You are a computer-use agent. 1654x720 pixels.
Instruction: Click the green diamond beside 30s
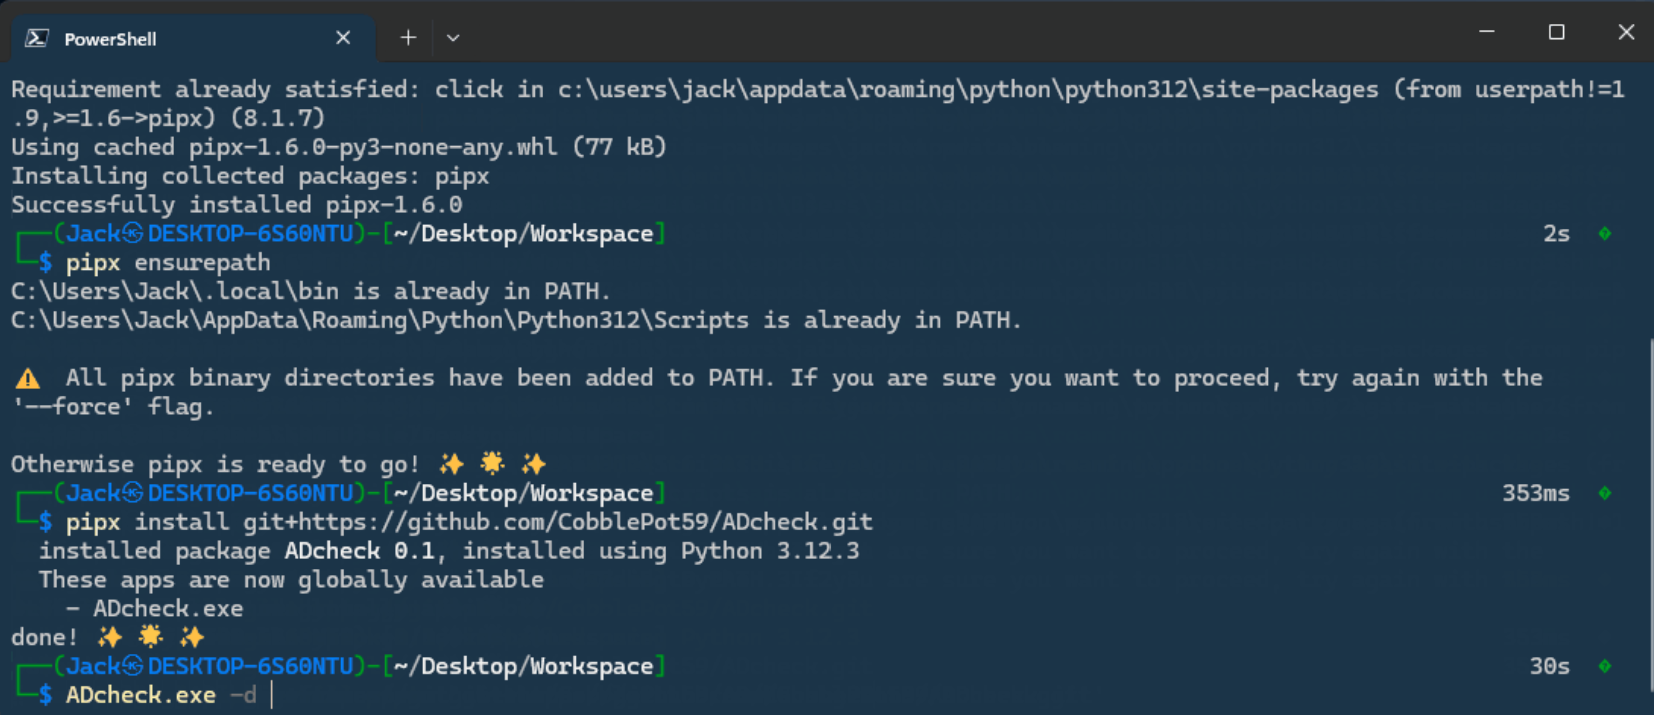[x=1605, y=667]
